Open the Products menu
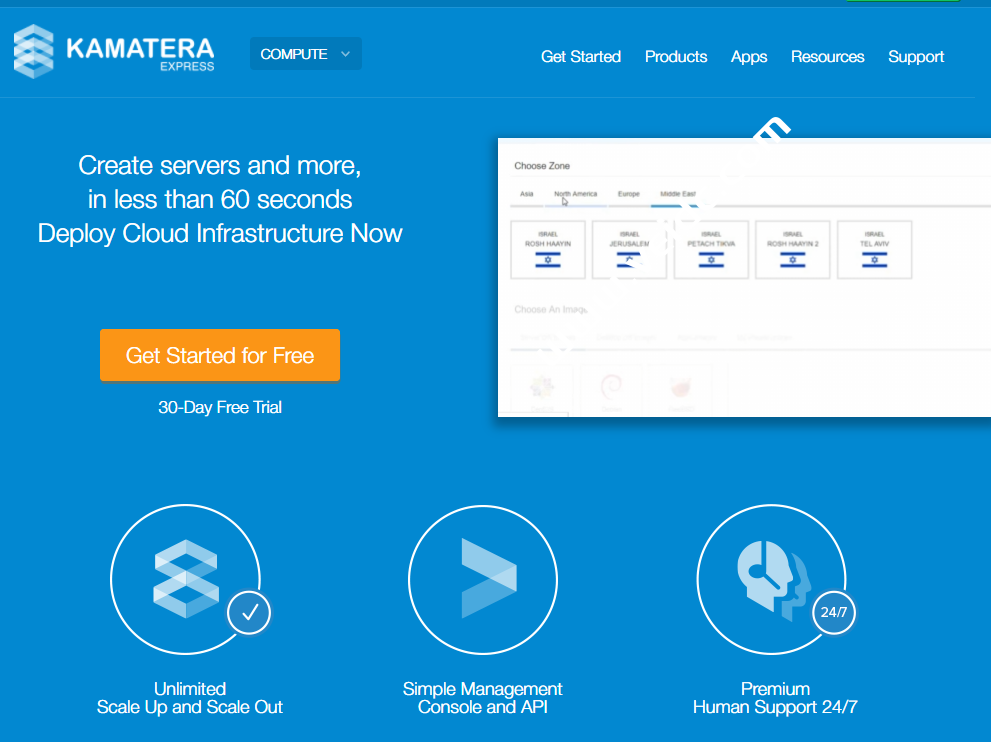 (x=676, y=57)
